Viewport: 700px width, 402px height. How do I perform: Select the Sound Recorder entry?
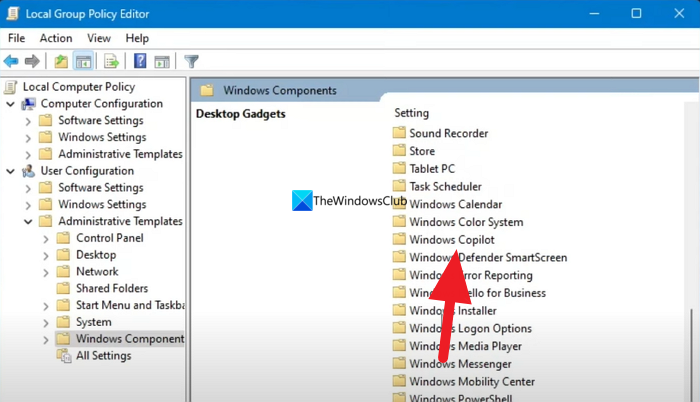point(449,133)
